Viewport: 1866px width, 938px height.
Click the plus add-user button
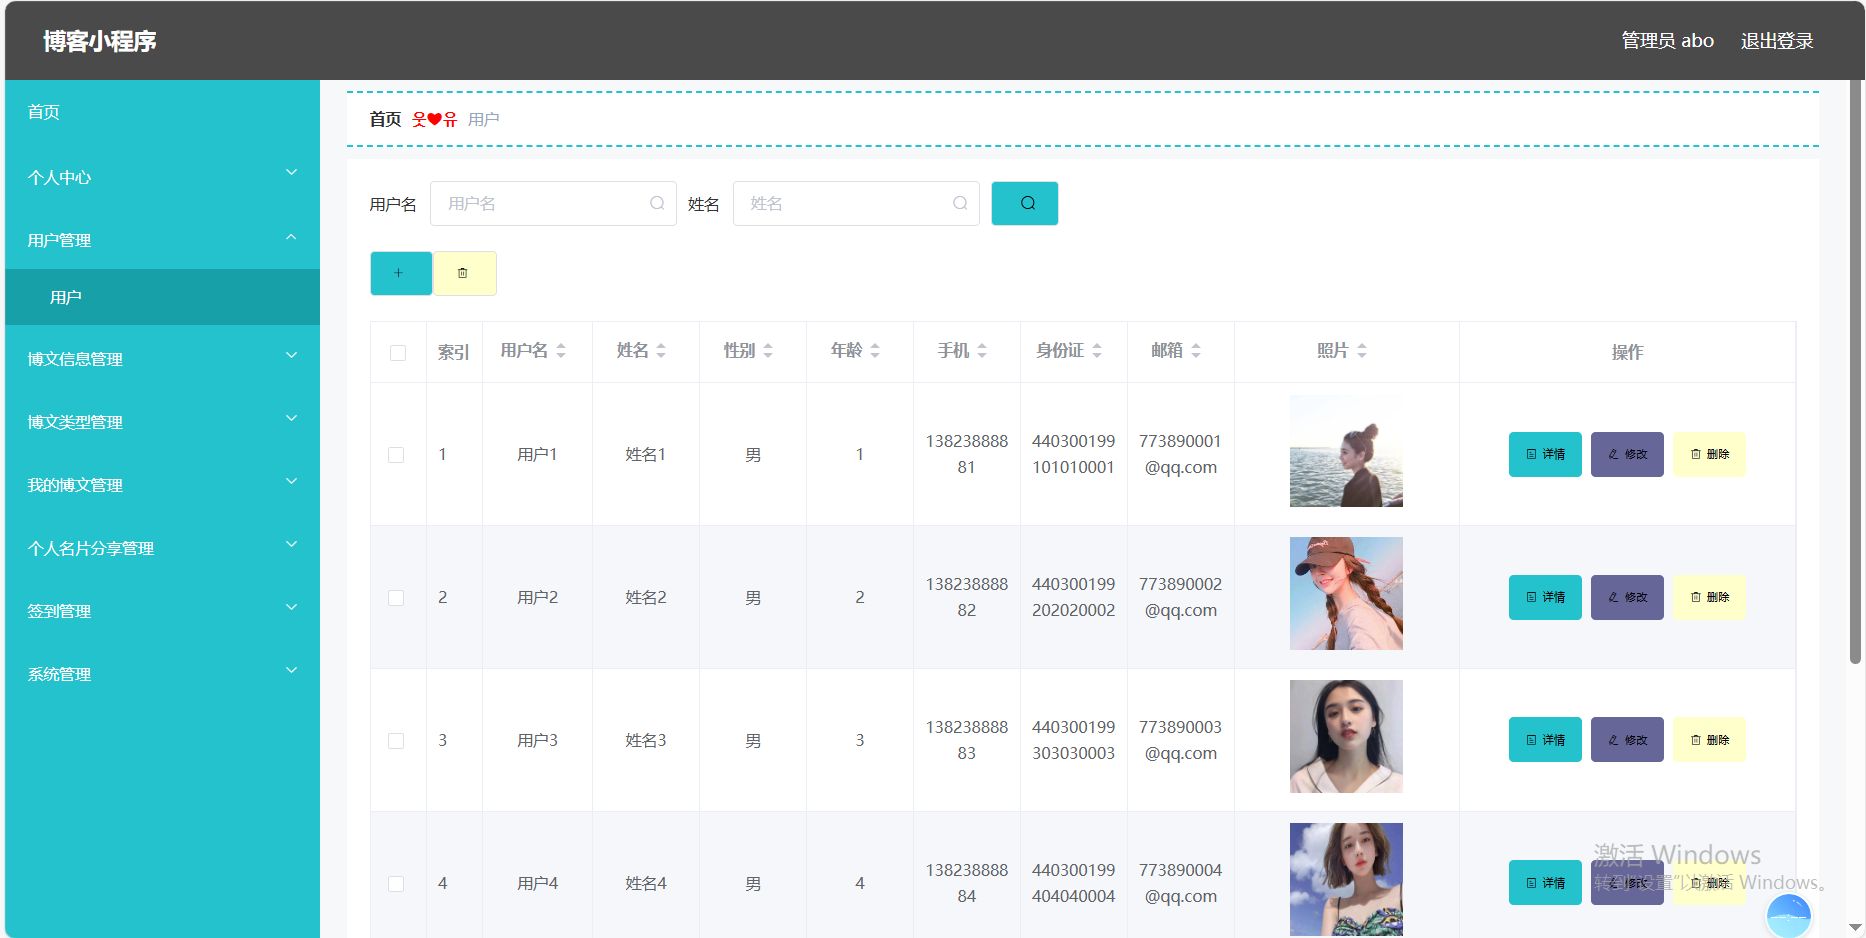pos(400,273)
